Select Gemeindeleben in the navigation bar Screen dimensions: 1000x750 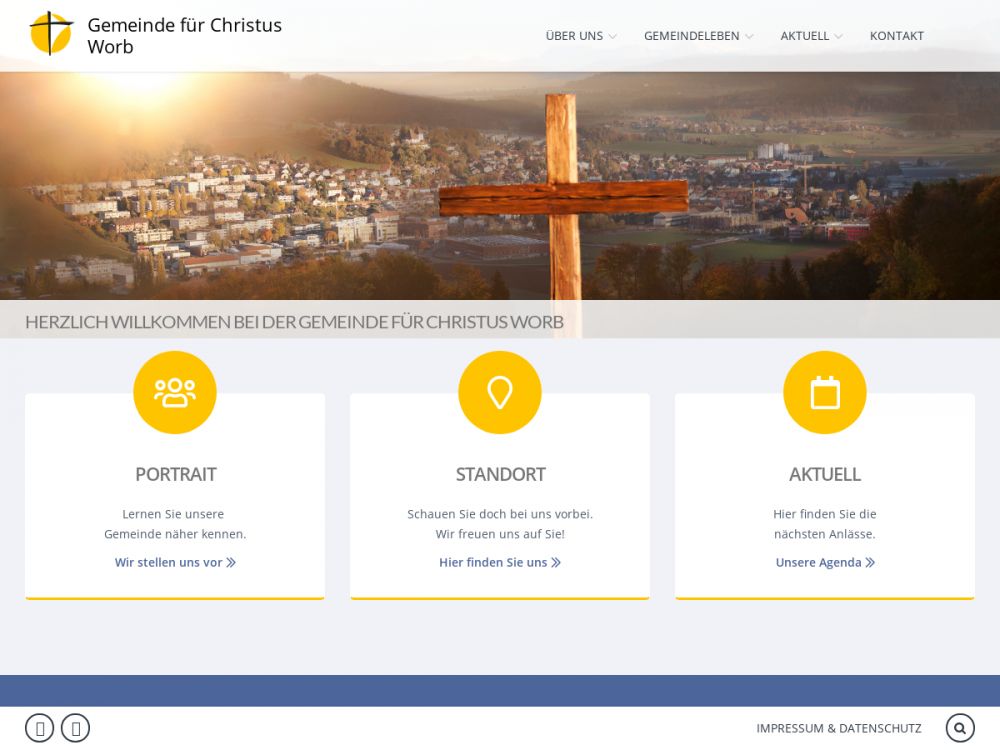[691, 36]
